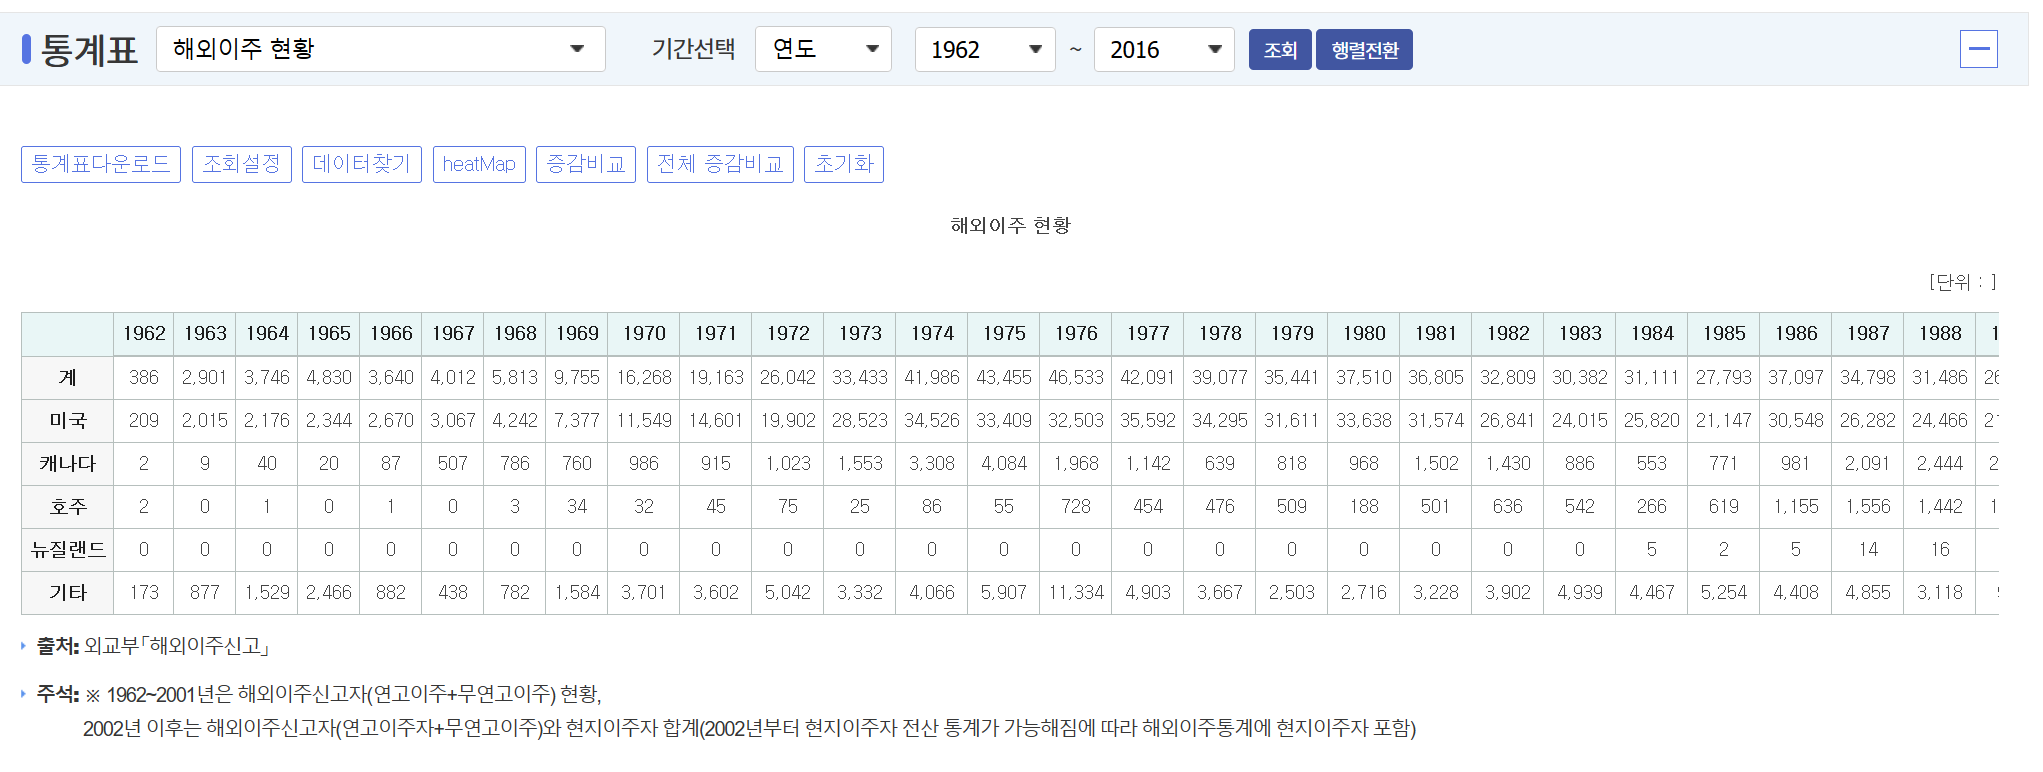Viewport: 2043px width, 772px height.
Task: Click the 뉴질랜드 row label
Action: pyautogui.click(x=68, y=550)
